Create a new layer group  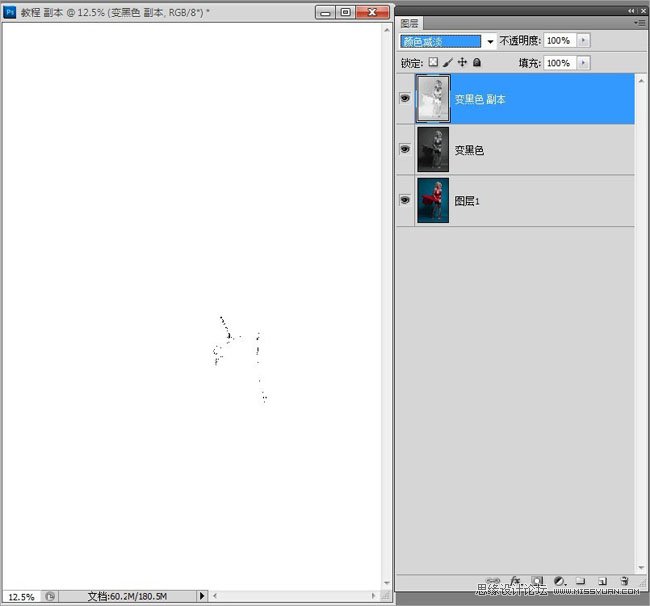581,581
